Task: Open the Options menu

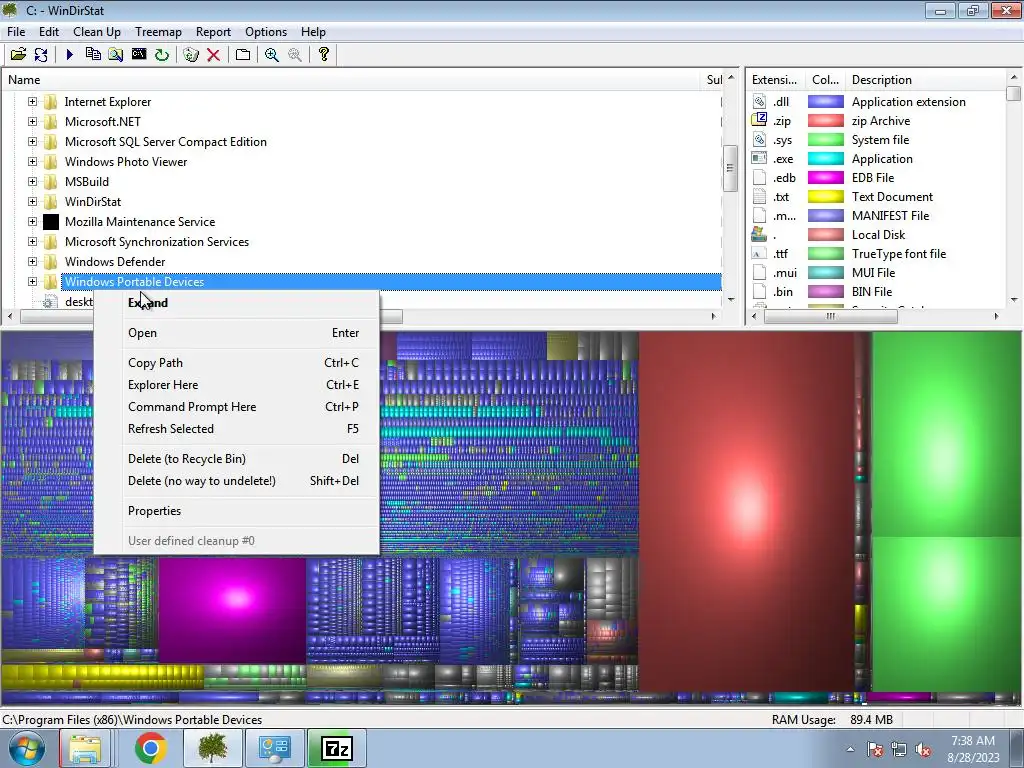Action: pos(266,32)
